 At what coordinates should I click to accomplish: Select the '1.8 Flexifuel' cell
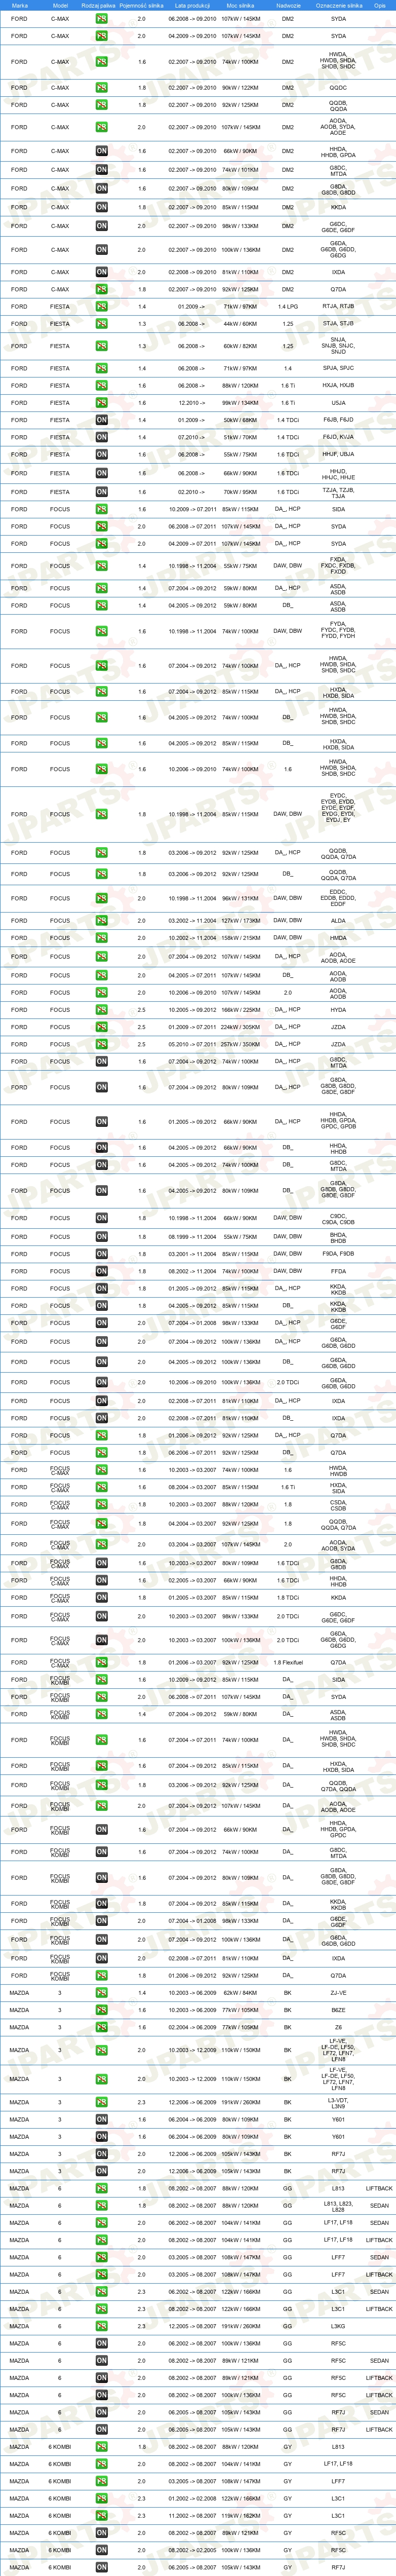pos(288,1662)
